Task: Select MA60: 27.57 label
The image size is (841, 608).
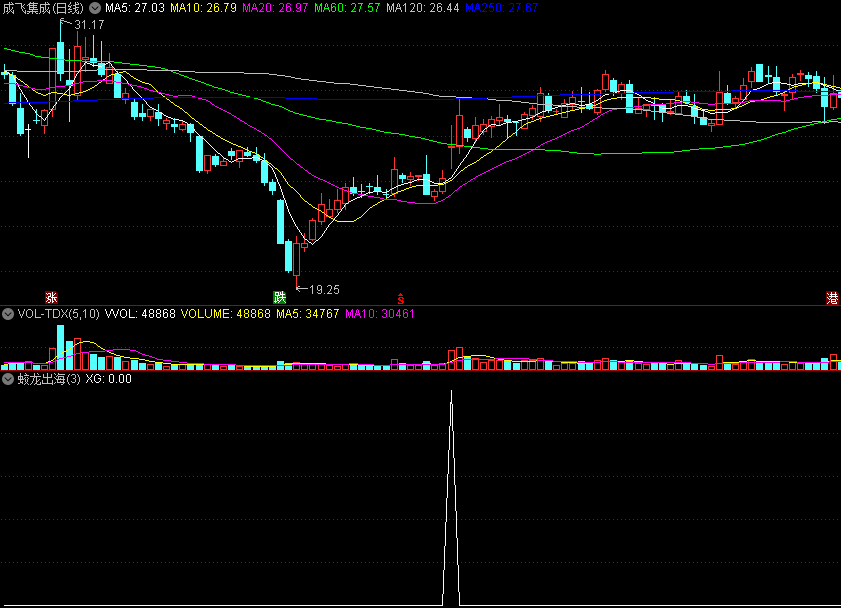Action: [347, 8]
